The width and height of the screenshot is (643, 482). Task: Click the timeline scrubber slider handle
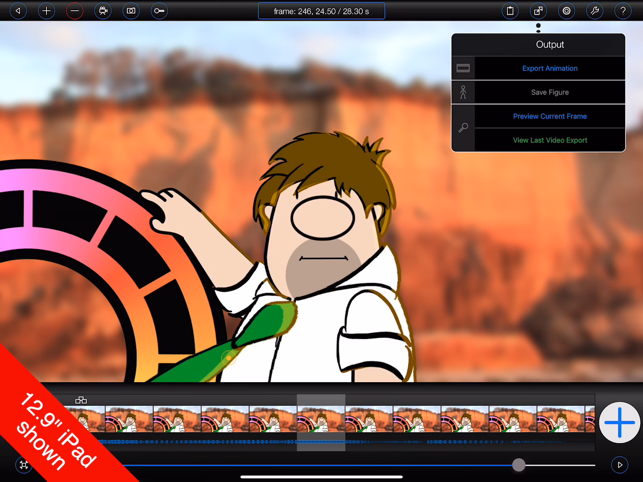pyautogui.click(x=519, y=465)
